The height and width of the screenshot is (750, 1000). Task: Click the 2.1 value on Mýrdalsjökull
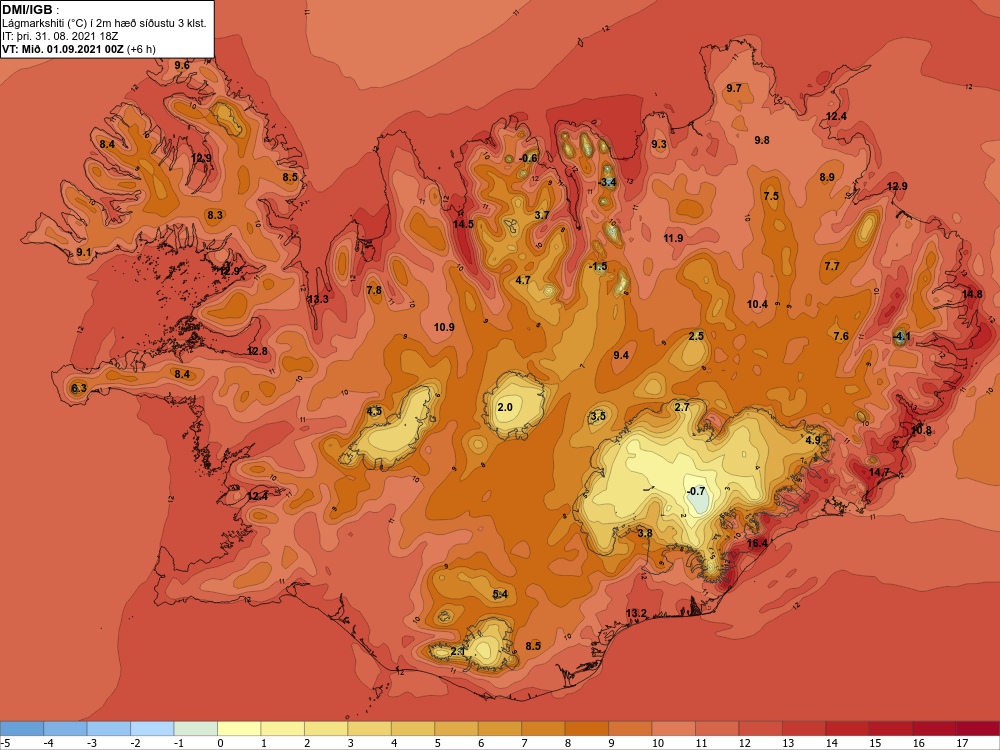(458, 651)
